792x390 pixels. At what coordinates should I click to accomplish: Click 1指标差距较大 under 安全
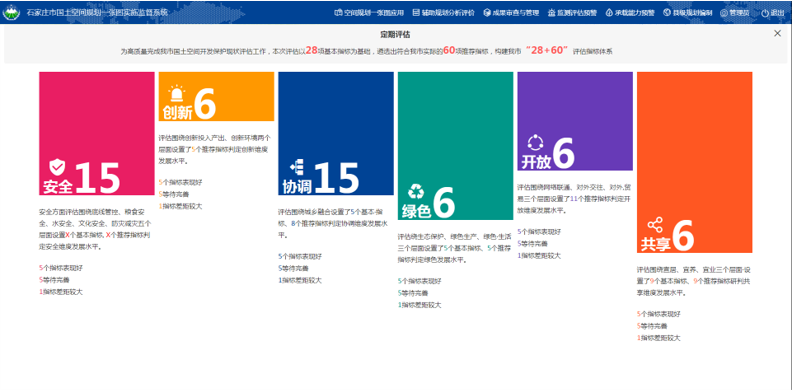pyautogui.click(x=60, y=292)
